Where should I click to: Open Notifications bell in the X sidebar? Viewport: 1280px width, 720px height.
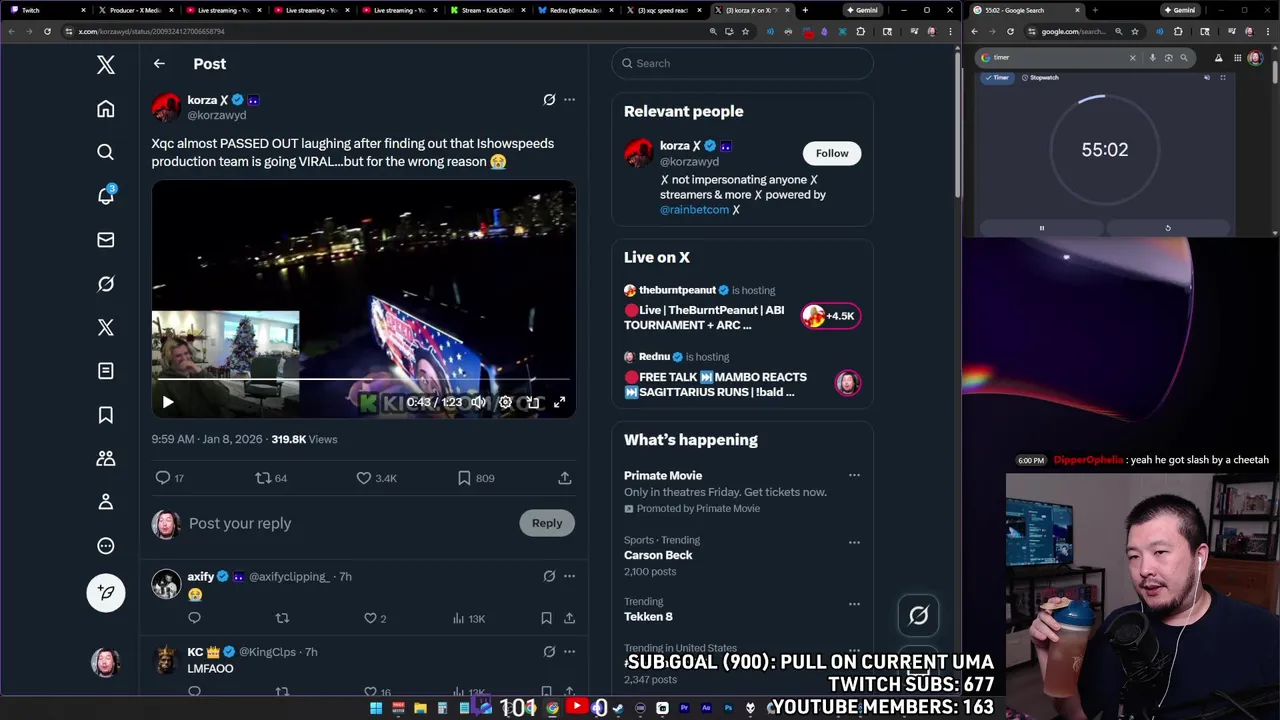tap(106, 196)
